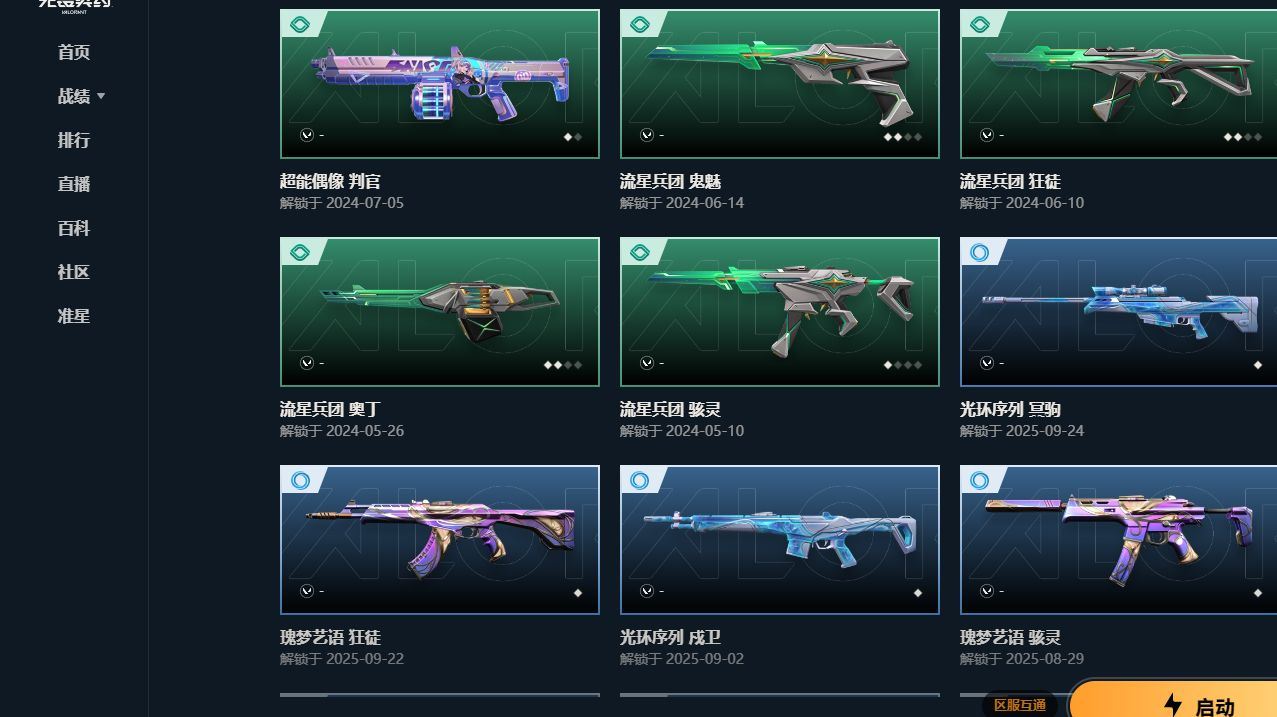This screenshot has width=1277, height=717.
Task: Open the 直播 page
Action: [74, 184]
